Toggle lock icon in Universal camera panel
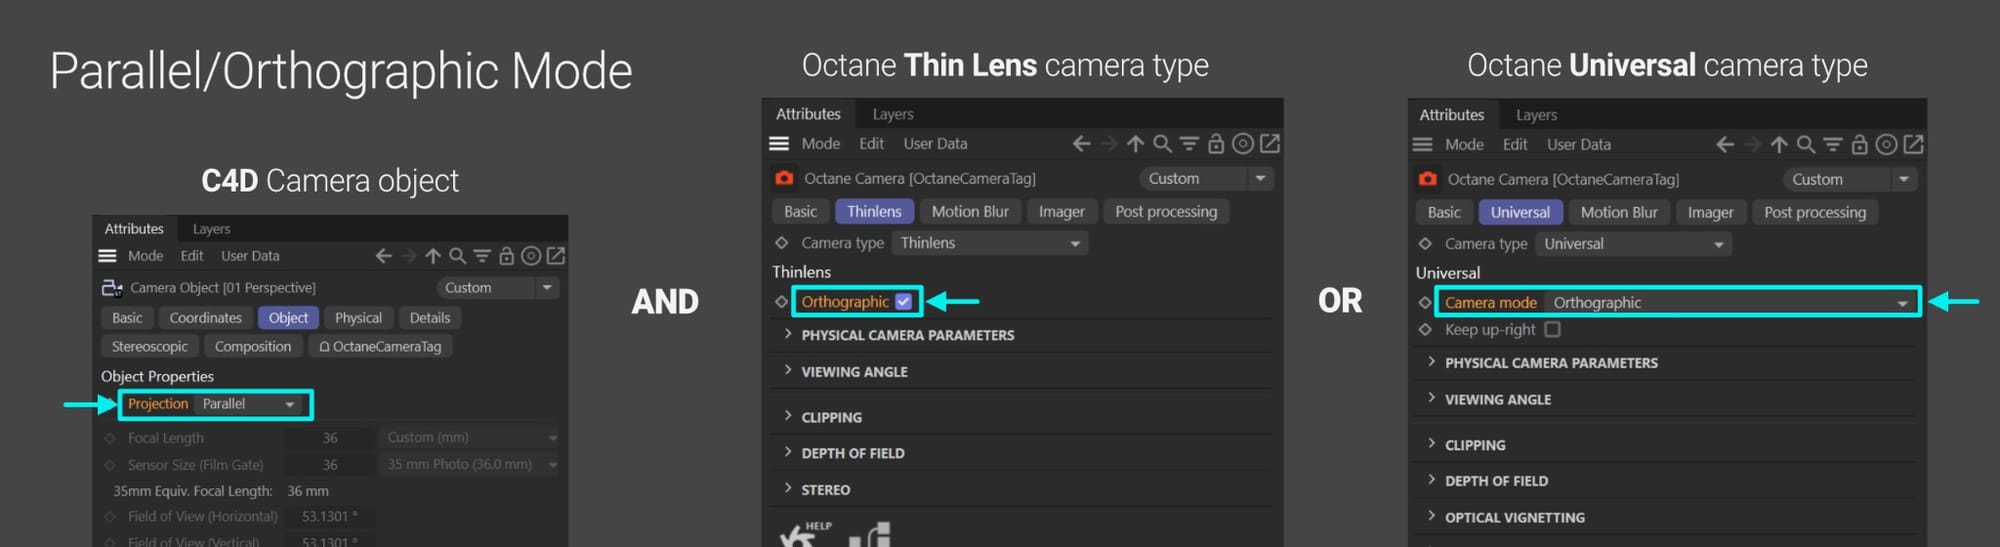The height and width of the screenshot is (547, 2000). pos(1859,145)
